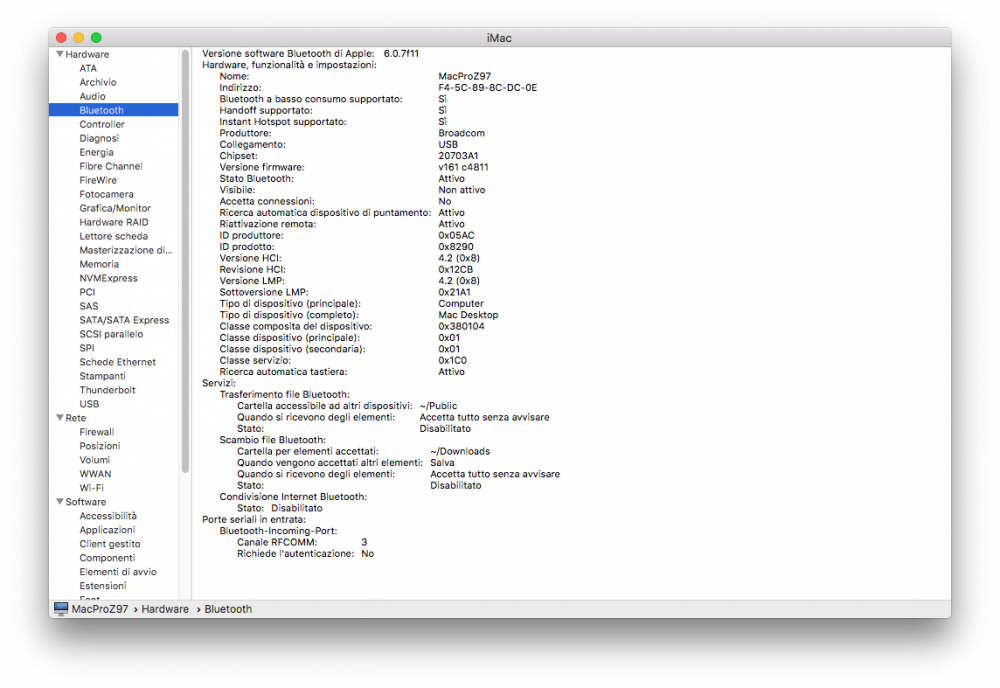Click the software version 6.0.7f11
This screenshot has width=1000, height=688.
(401, 54)
